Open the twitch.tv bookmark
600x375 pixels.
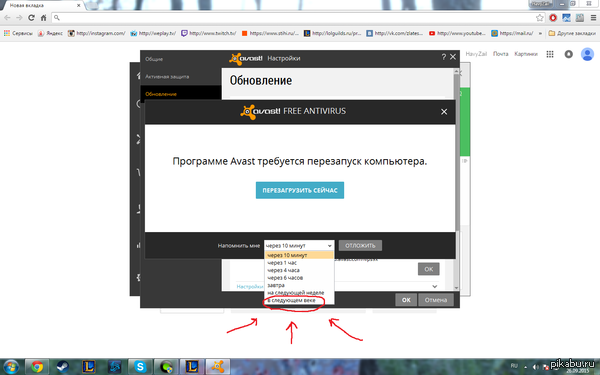tap(209, 33)
